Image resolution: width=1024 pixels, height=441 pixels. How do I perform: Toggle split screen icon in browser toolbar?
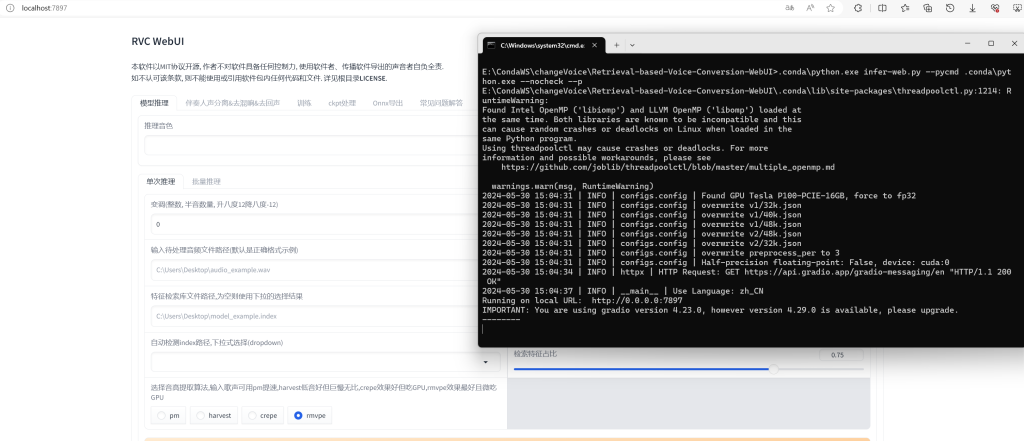click(x=882, y=8)
